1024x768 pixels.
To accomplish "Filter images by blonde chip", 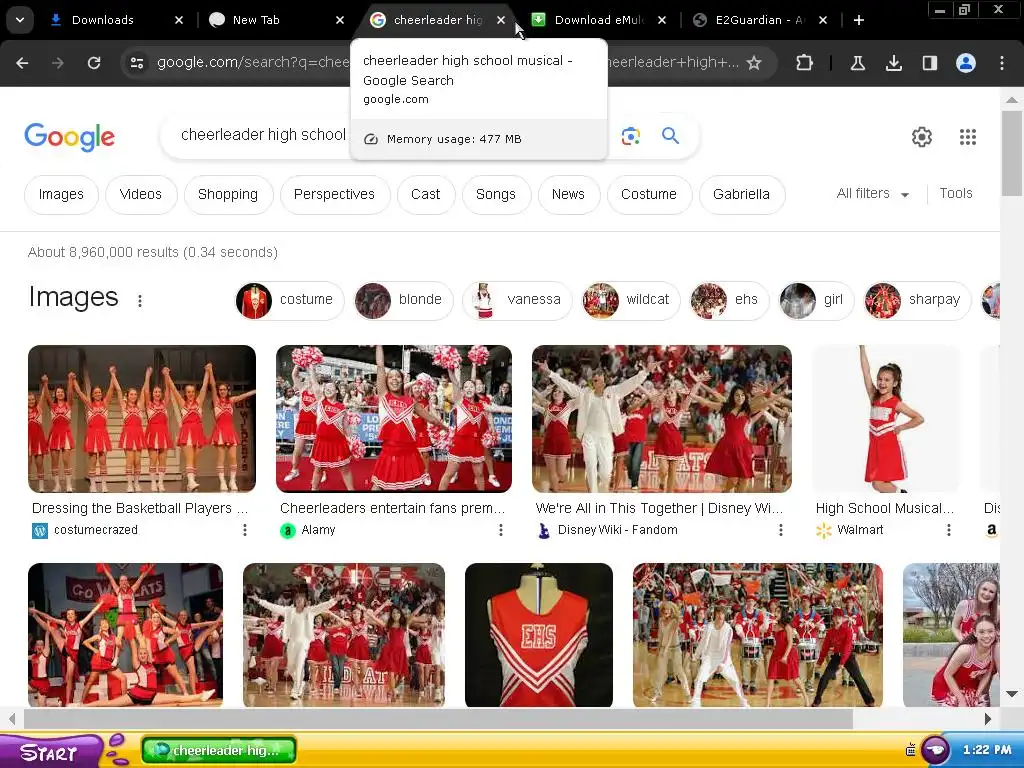I will click(403, 300).
